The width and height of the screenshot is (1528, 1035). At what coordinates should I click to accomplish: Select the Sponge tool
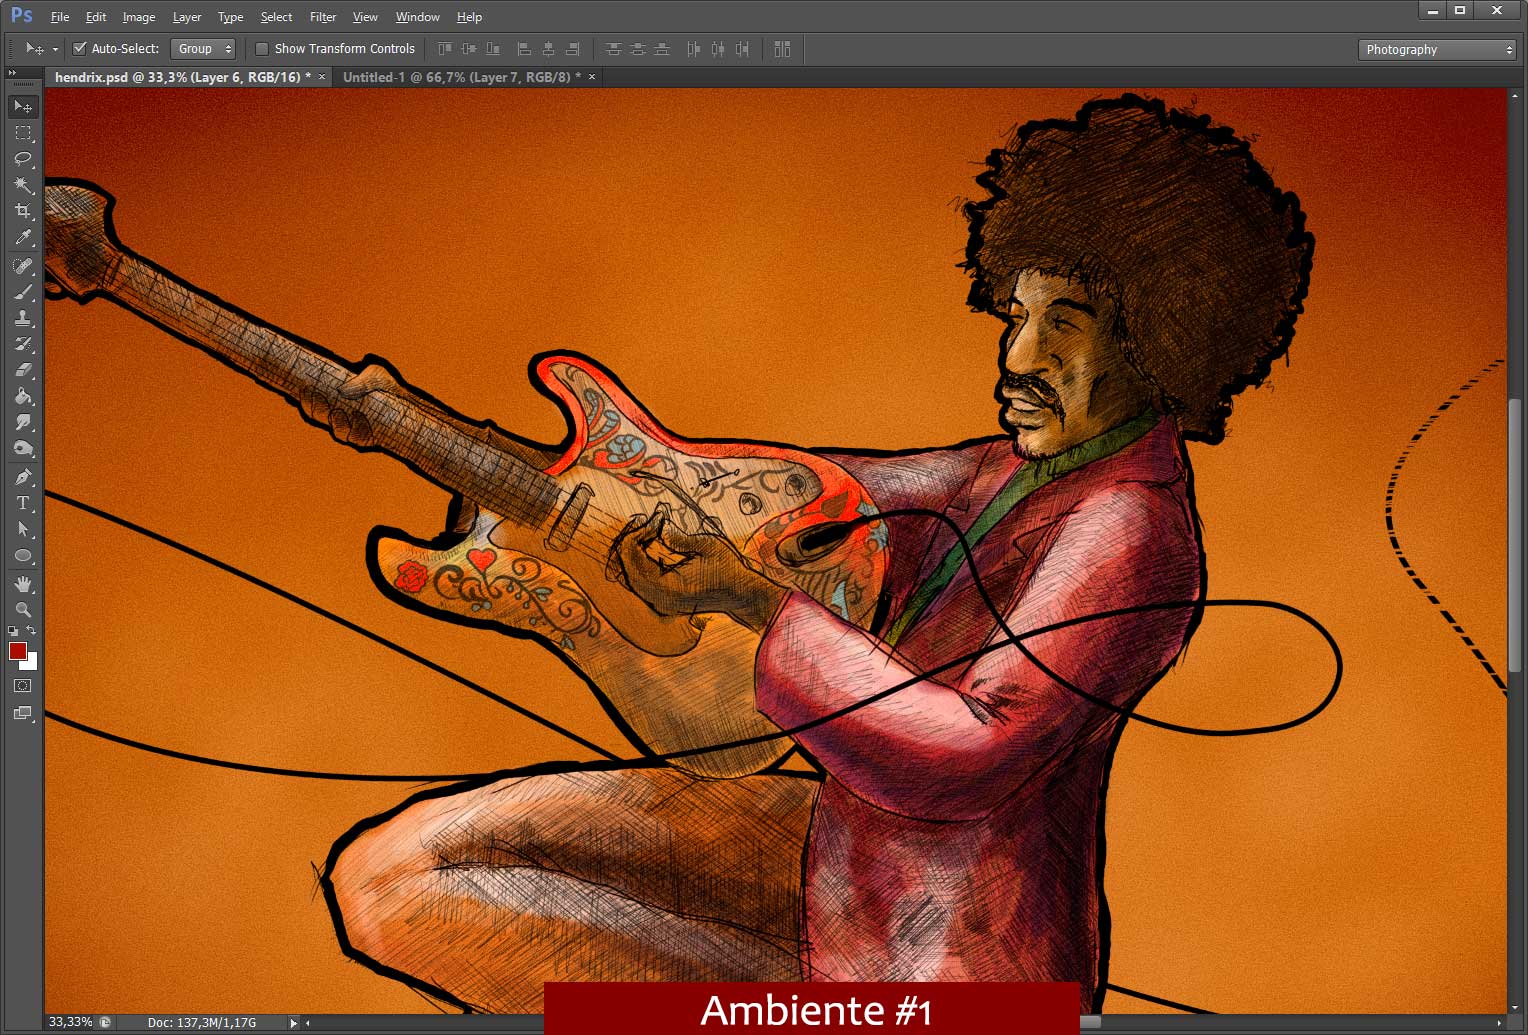pyautogui.click(x=23, y=448)
